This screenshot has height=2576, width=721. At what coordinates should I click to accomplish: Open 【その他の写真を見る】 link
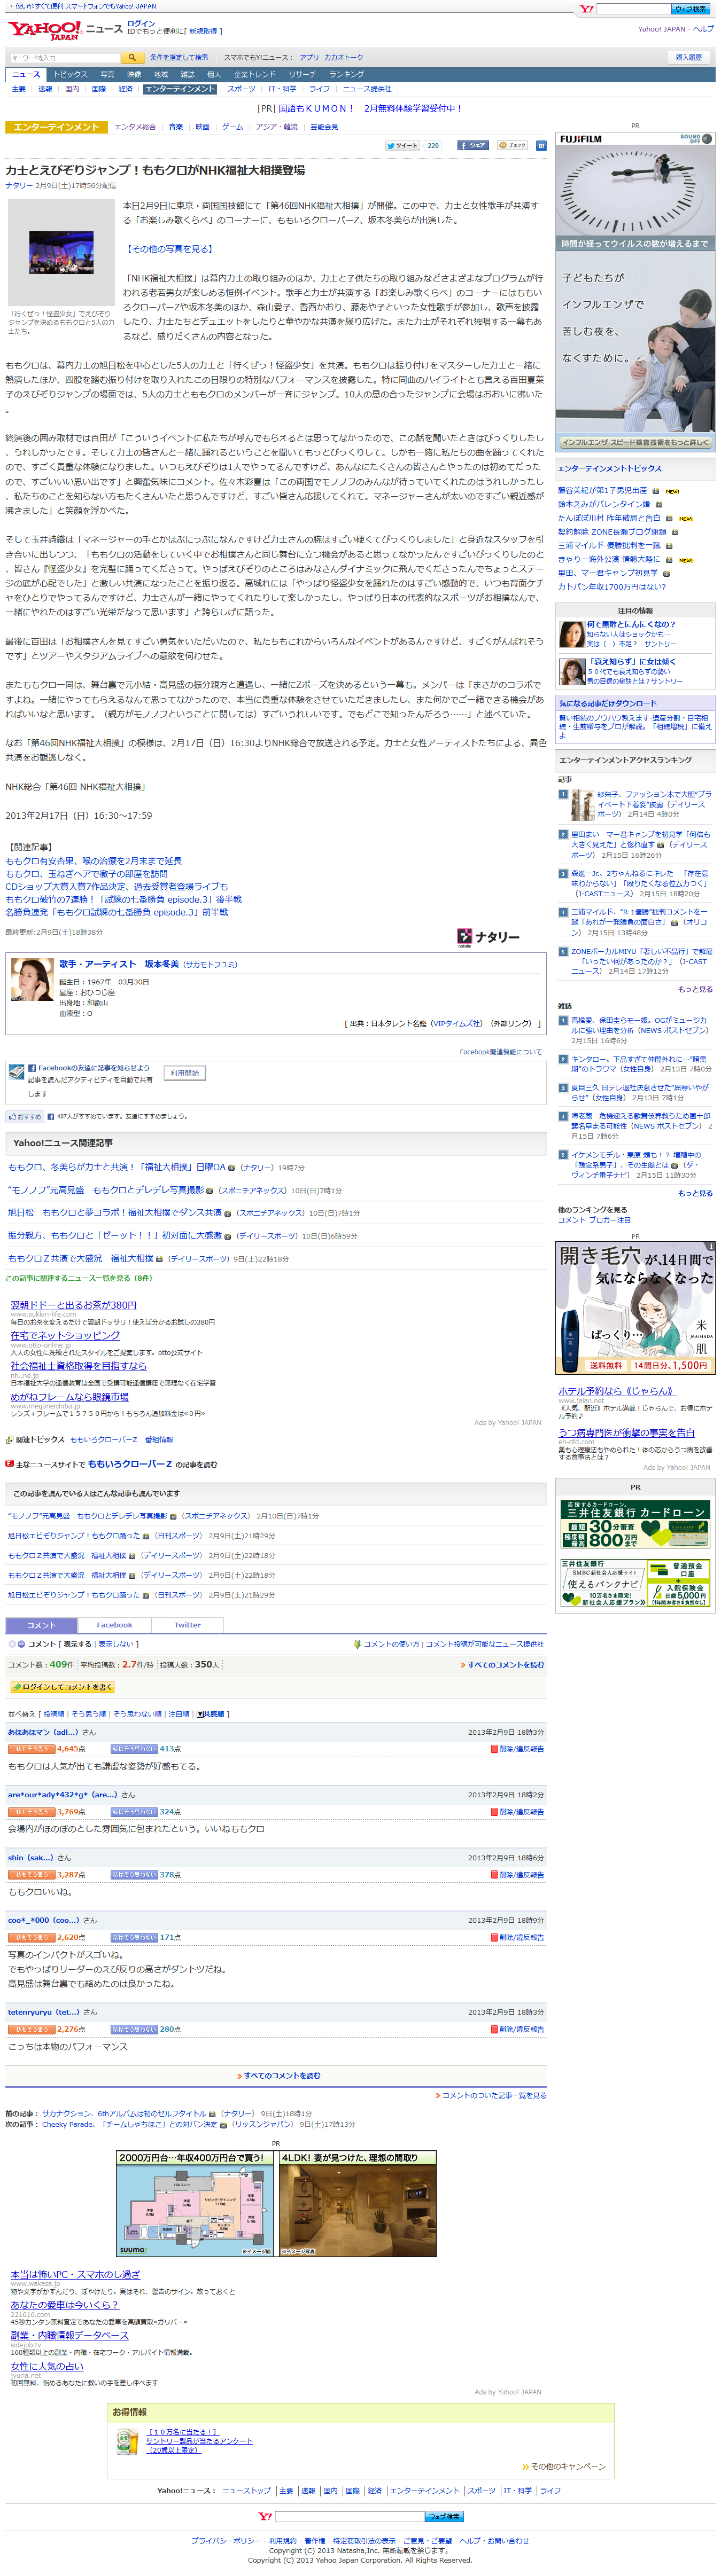click(x=169, y=249)
